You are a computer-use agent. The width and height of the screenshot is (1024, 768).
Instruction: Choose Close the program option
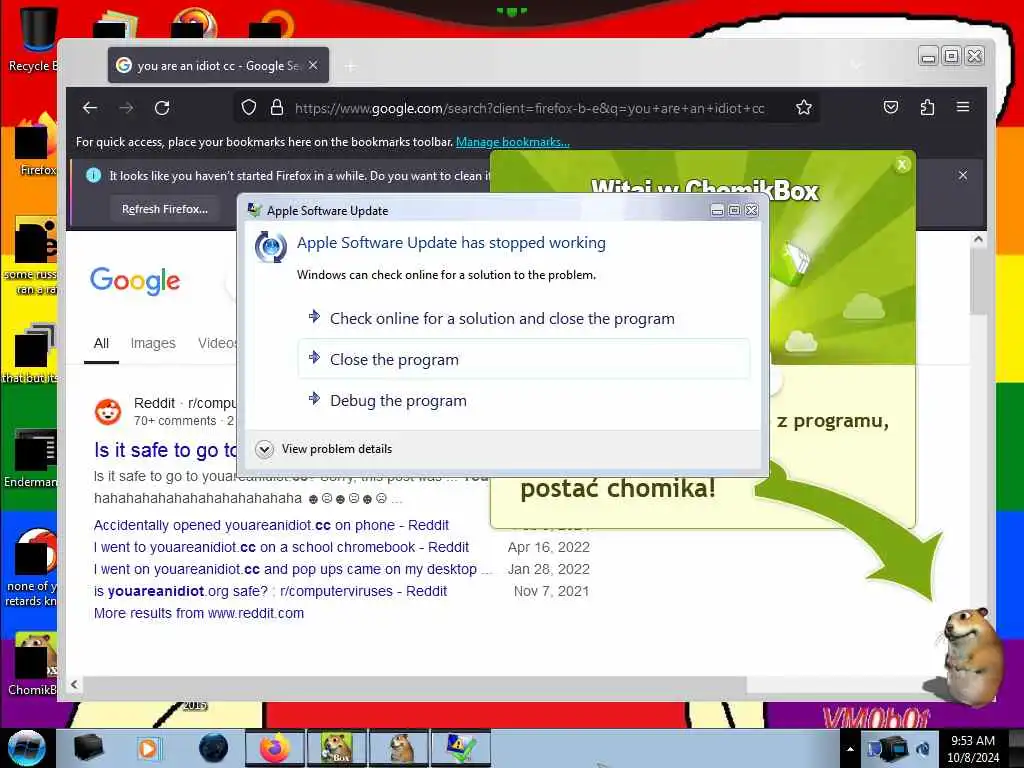coord(524,359)
